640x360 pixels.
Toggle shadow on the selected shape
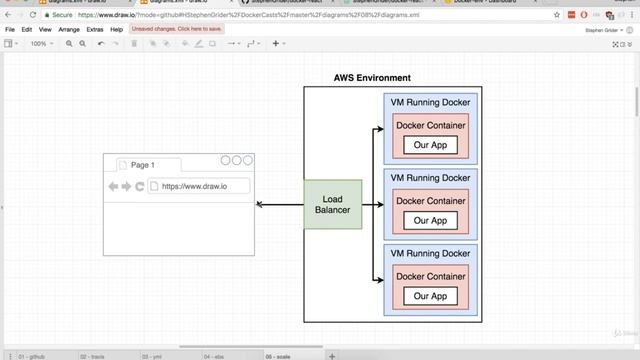pyautogui.click(x=212, y=44)
